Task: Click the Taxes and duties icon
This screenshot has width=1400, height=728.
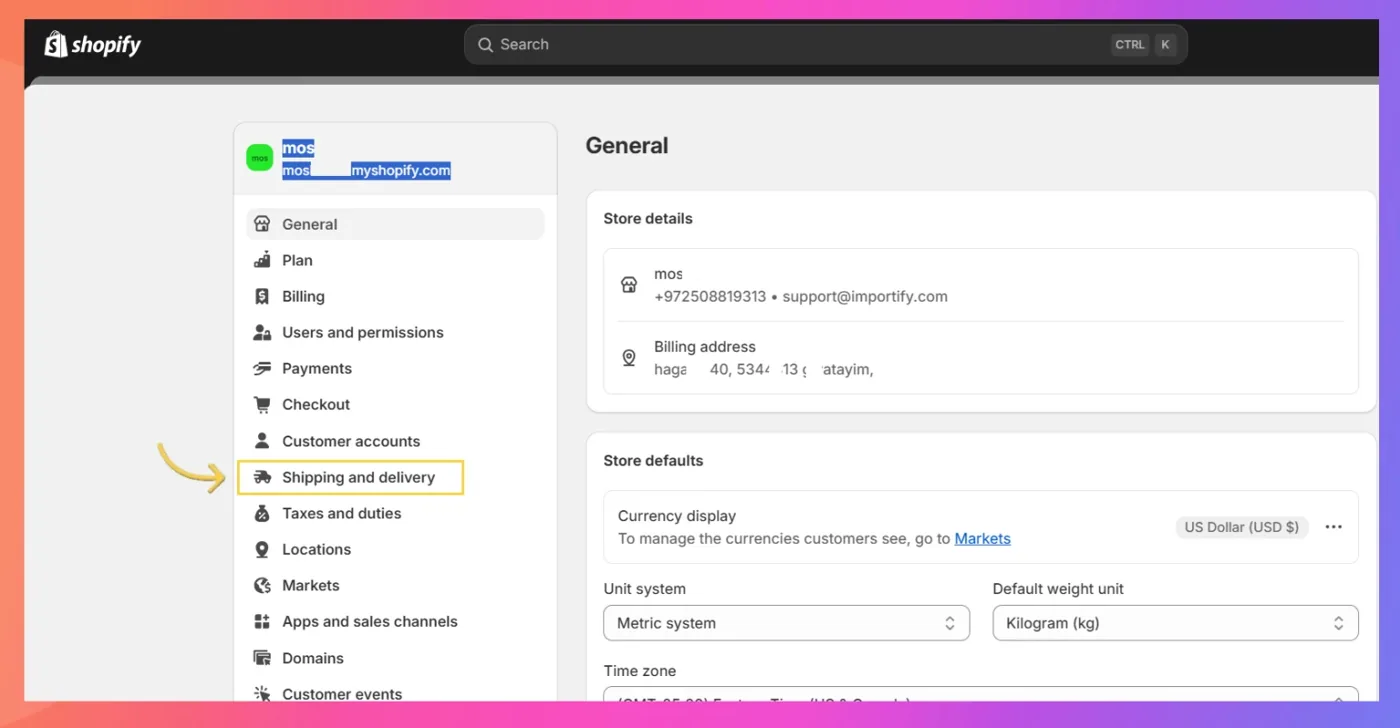Action: [262, 513]
